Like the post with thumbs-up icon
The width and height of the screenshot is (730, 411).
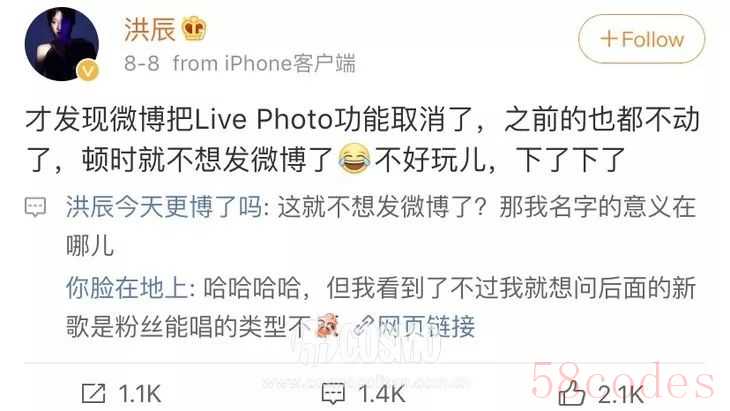[x=571, y=393]
